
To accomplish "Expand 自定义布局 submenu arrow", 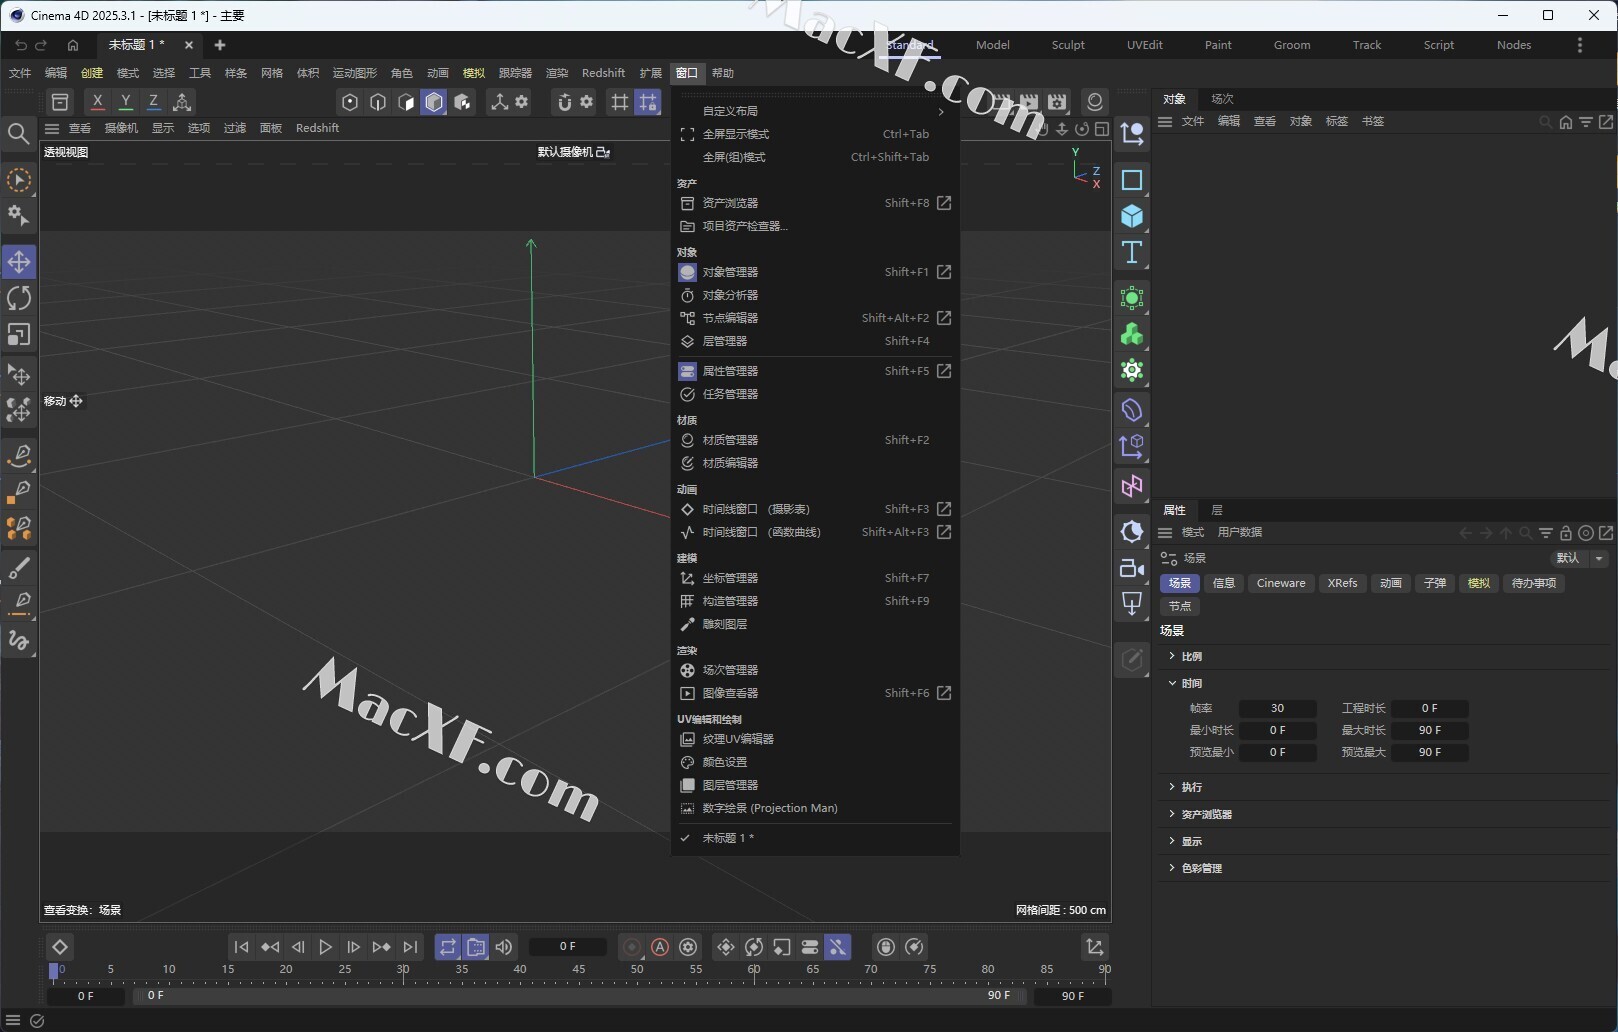I will 941,111.
